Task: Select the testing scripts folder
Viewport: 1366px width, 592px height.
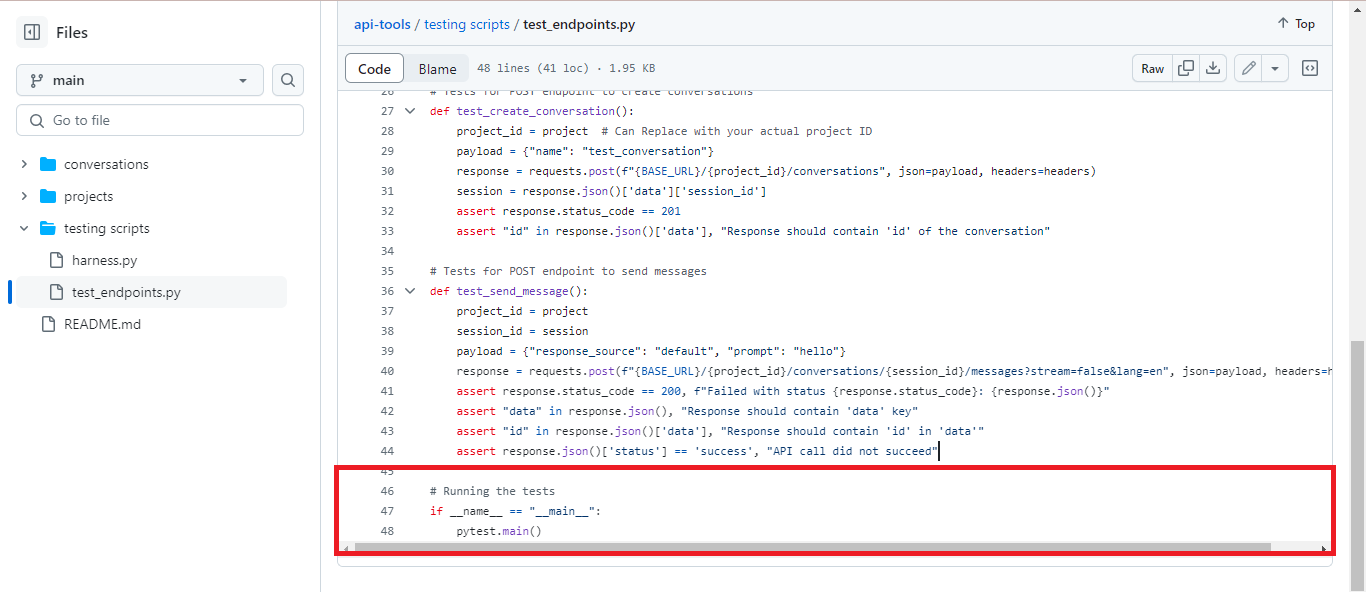Action: [x=107, y=228]
